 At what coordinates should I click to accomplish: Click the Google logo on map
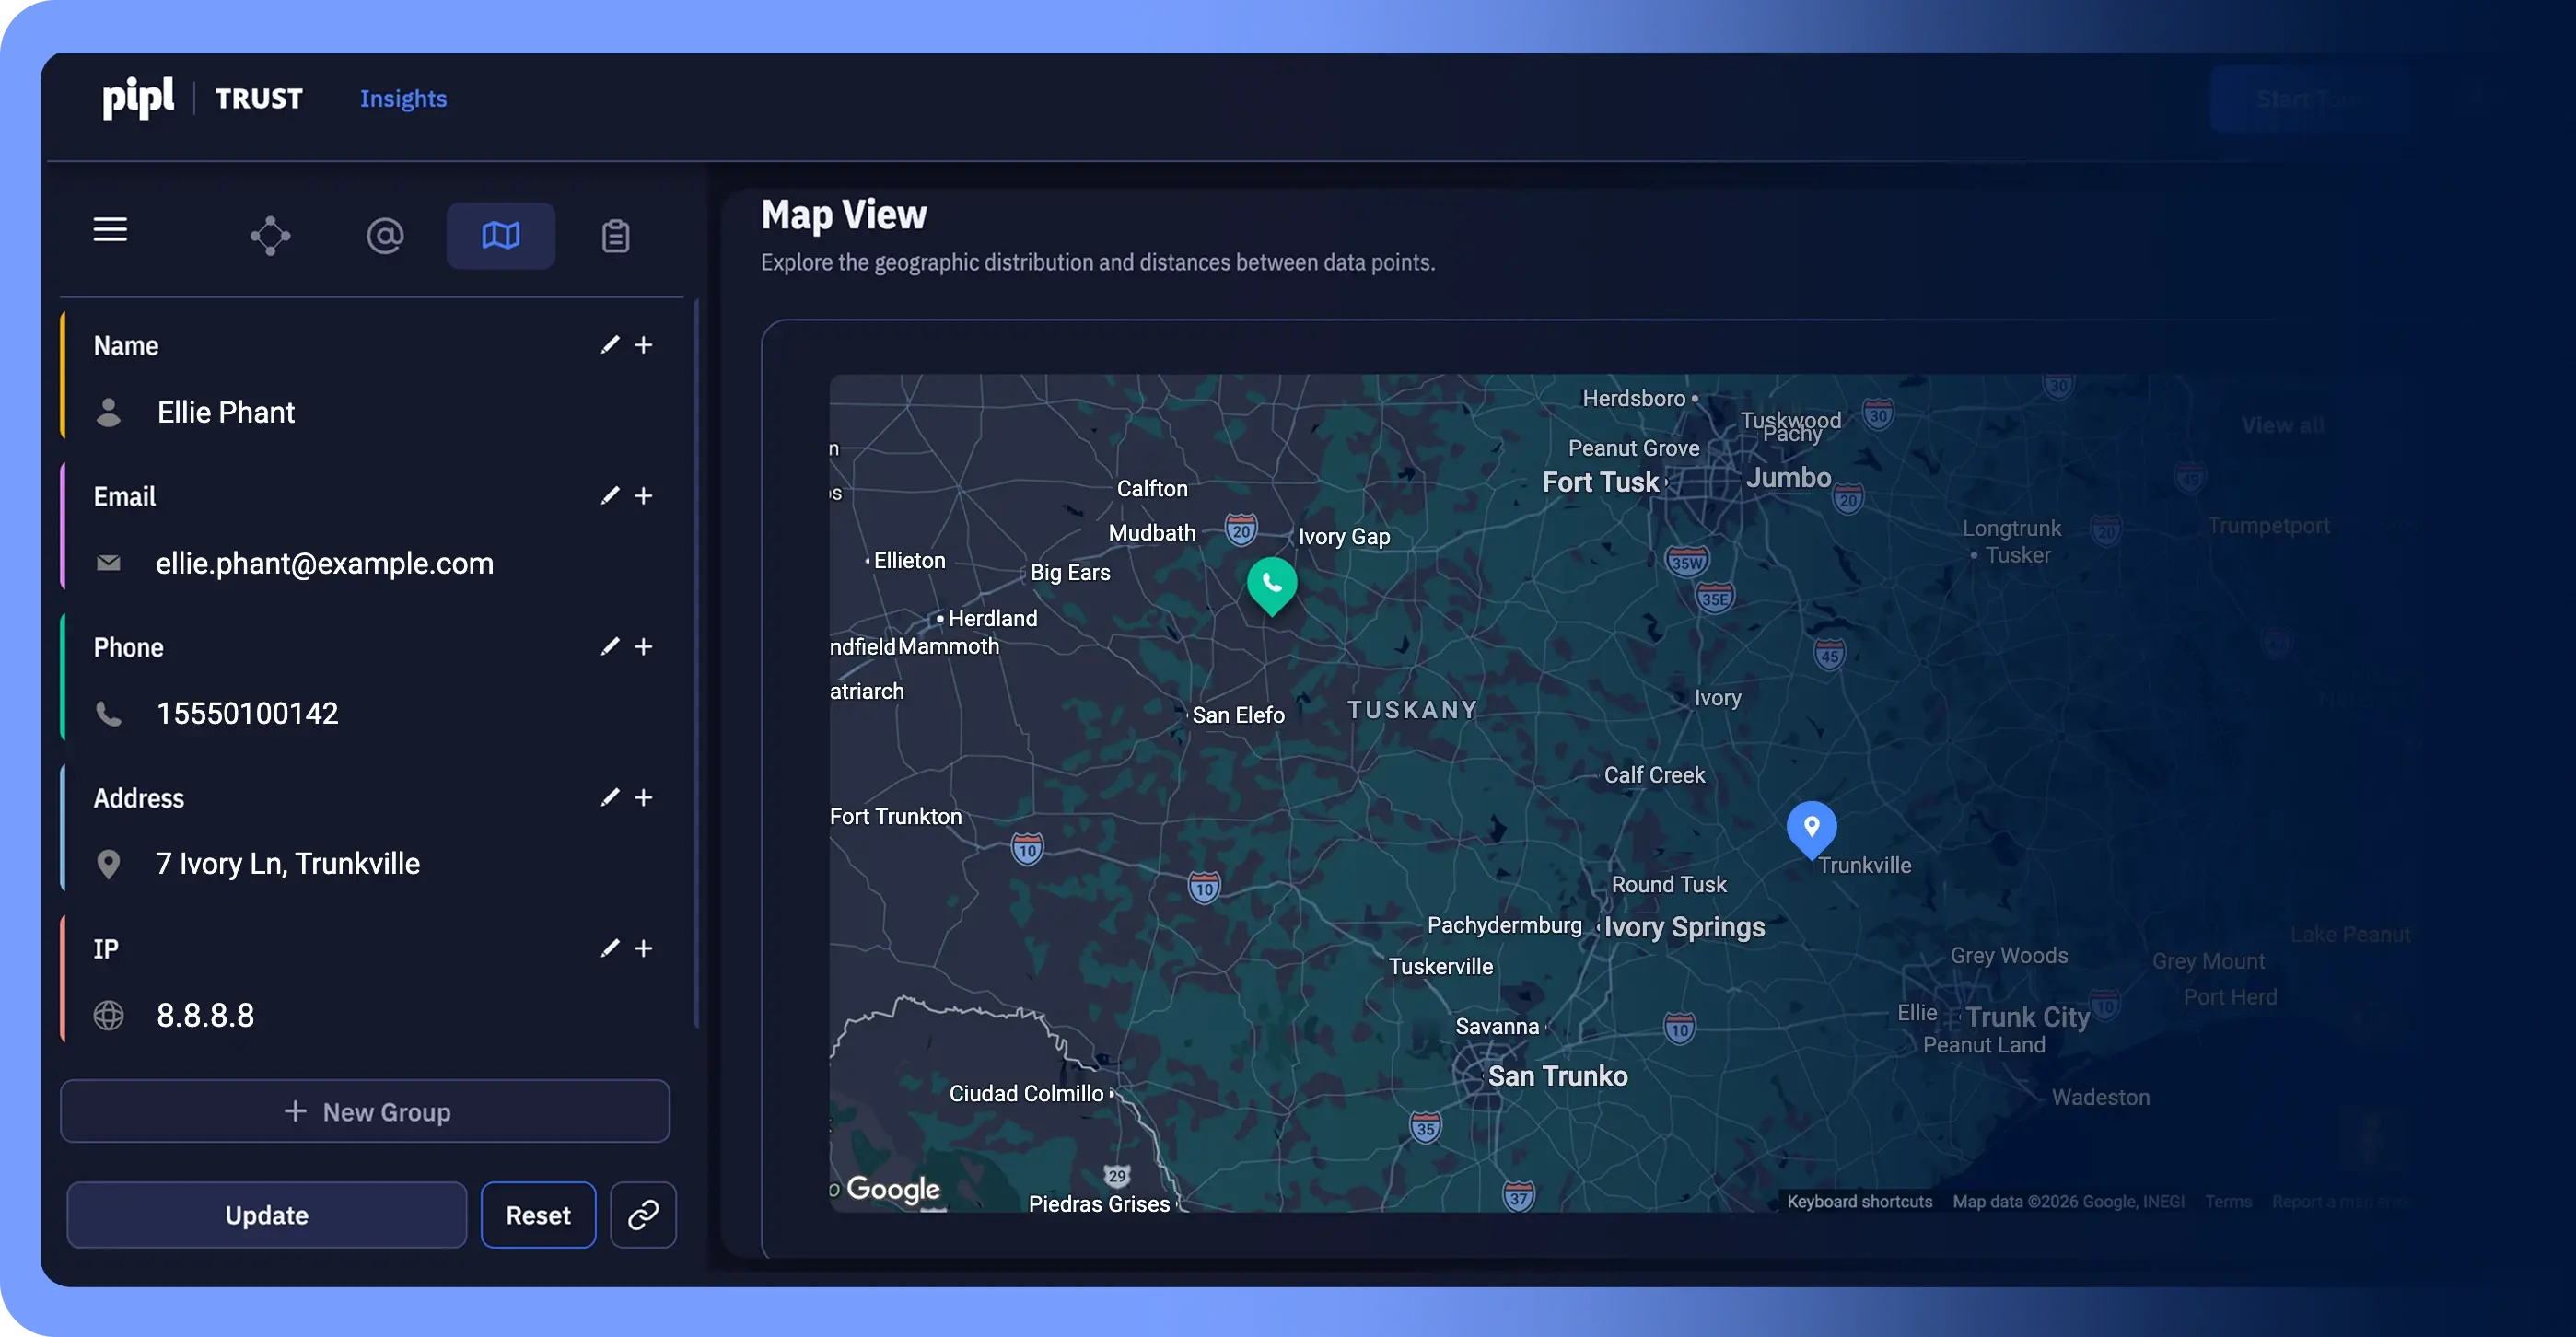893,1189
